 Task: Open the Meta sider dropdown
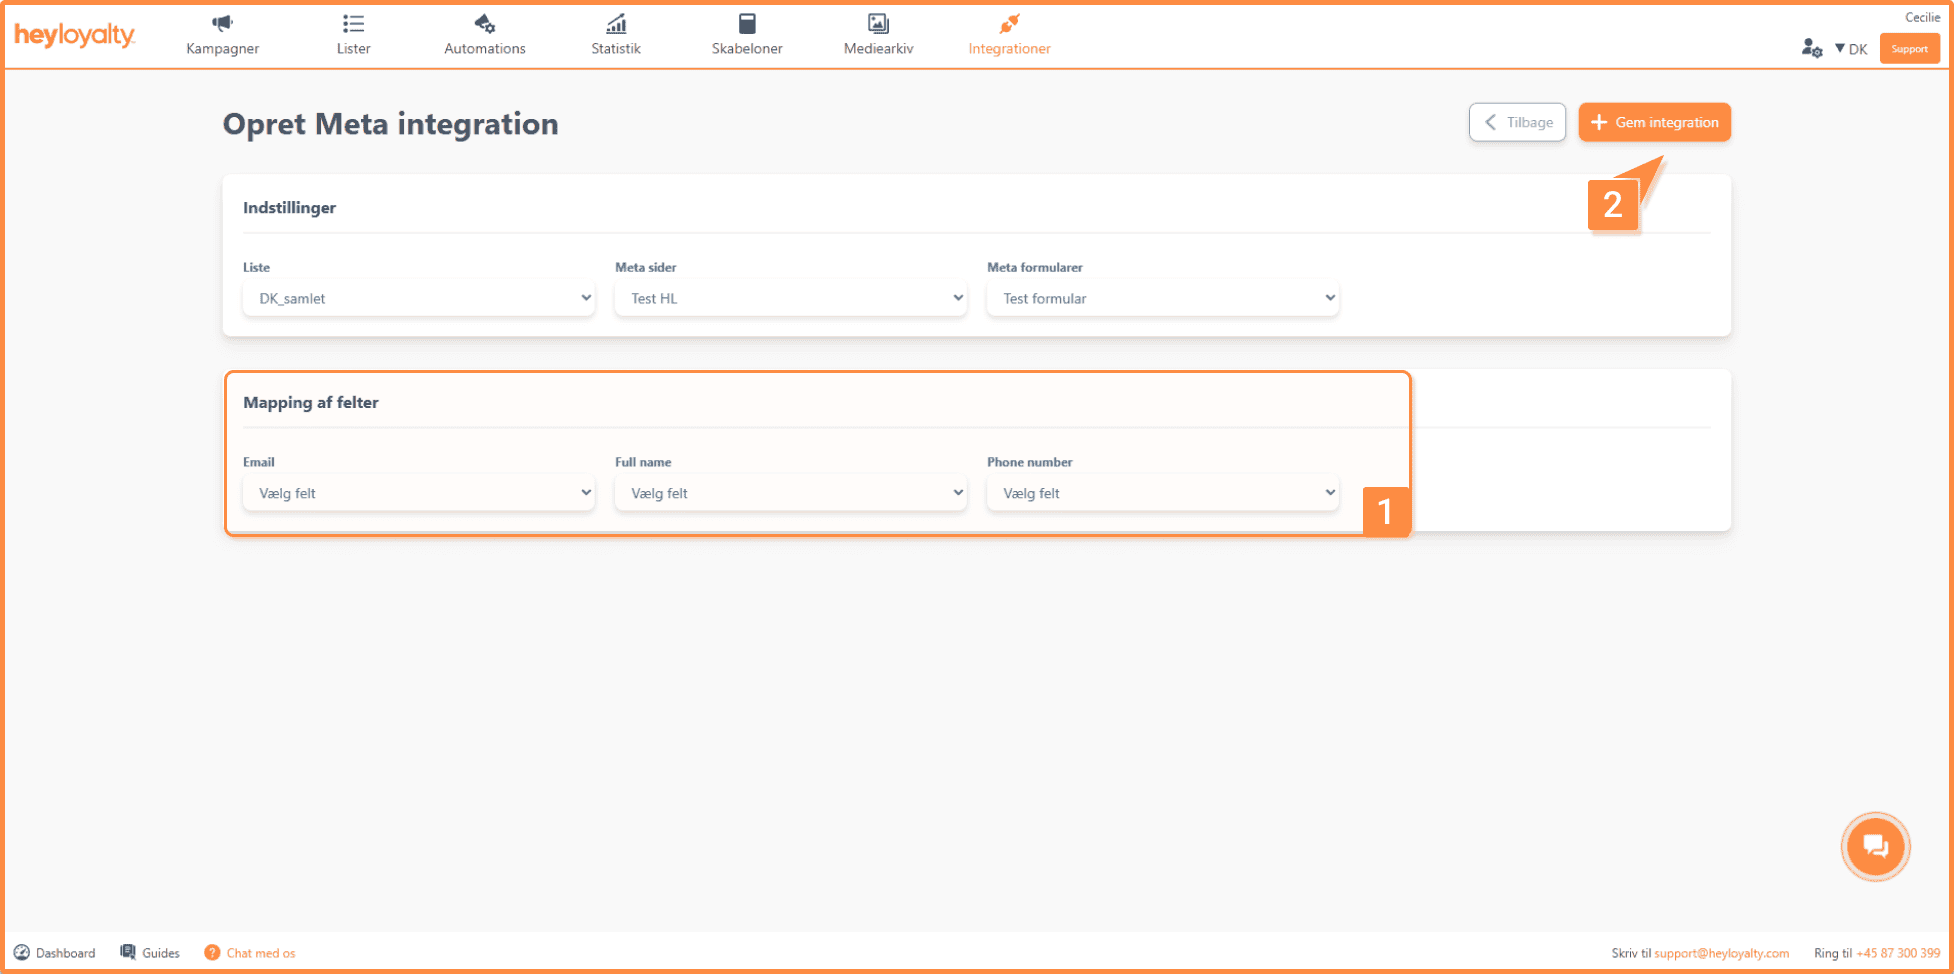[790, 298]
